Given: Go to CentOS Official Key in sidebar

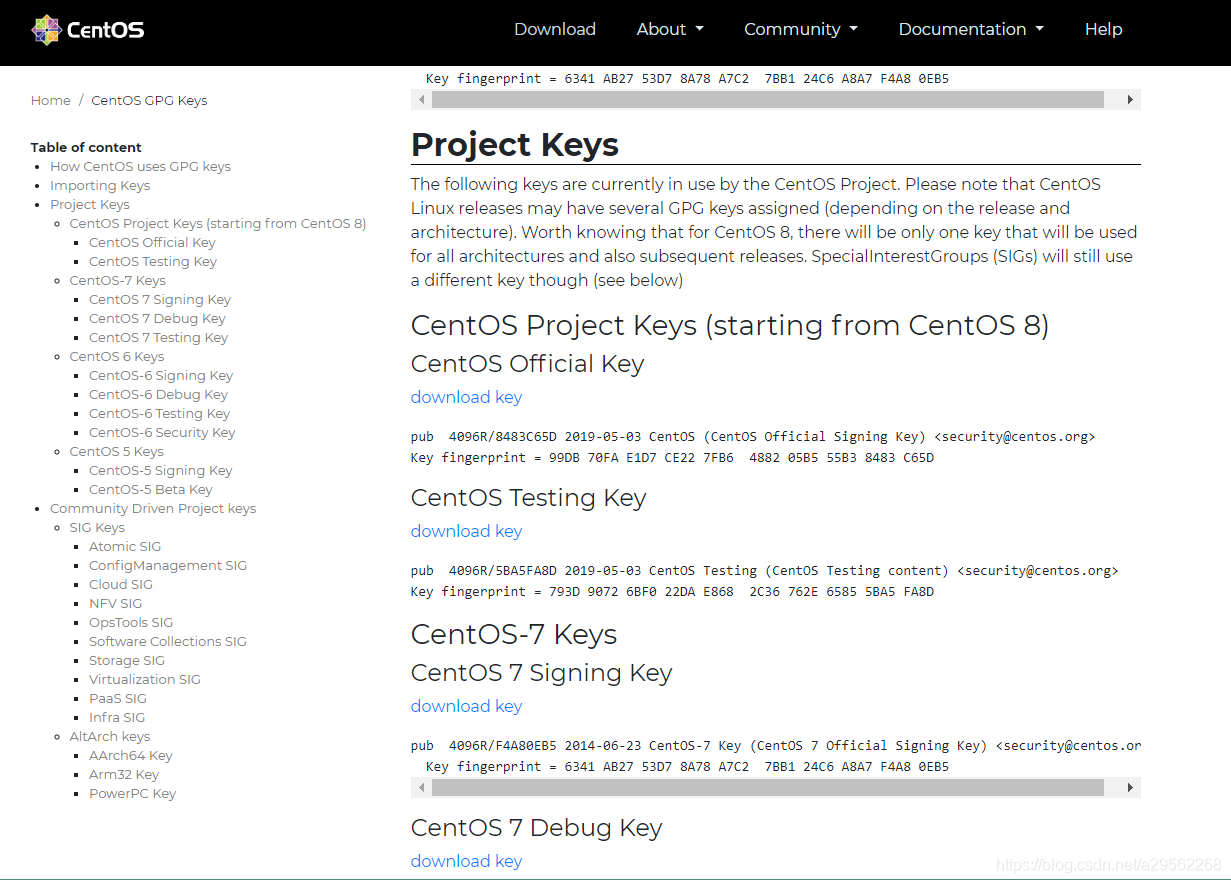Looking at the screenshot, I should (152, 243).
